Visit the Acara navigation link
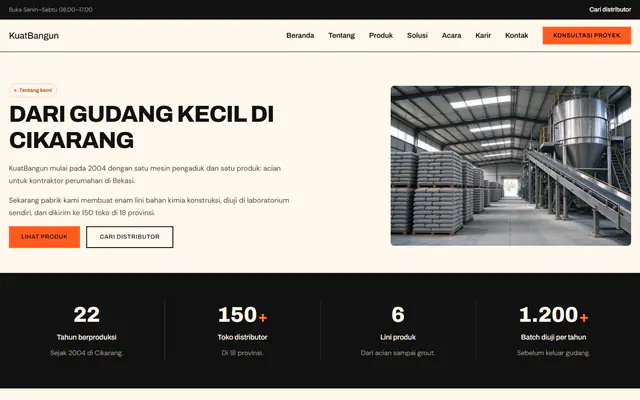 [x=451, y=36]
